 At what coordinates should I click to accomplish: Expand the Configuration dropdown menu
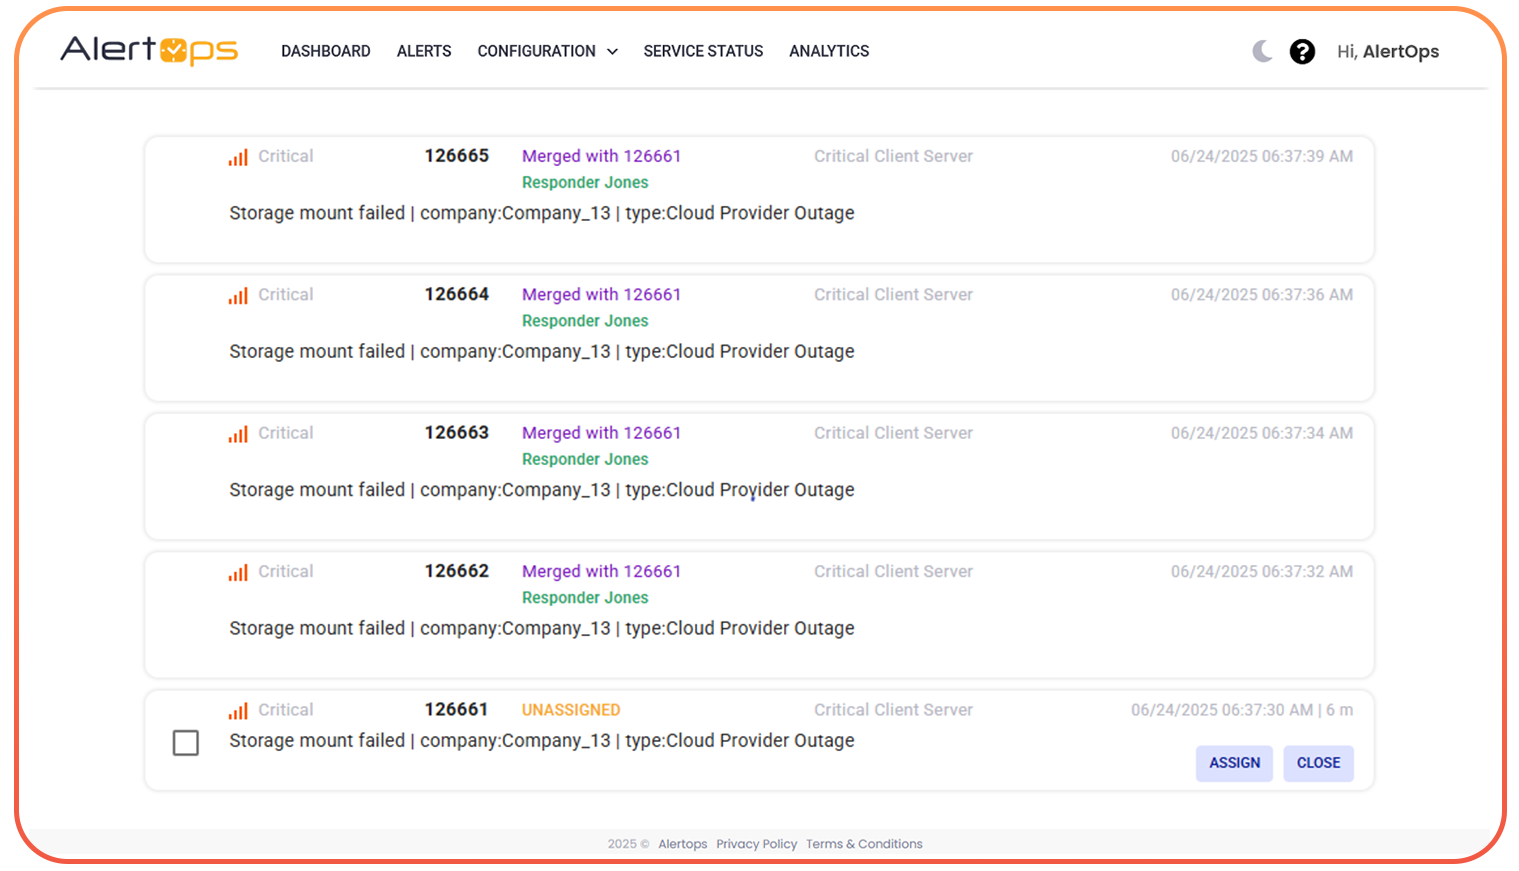[536, 51]
